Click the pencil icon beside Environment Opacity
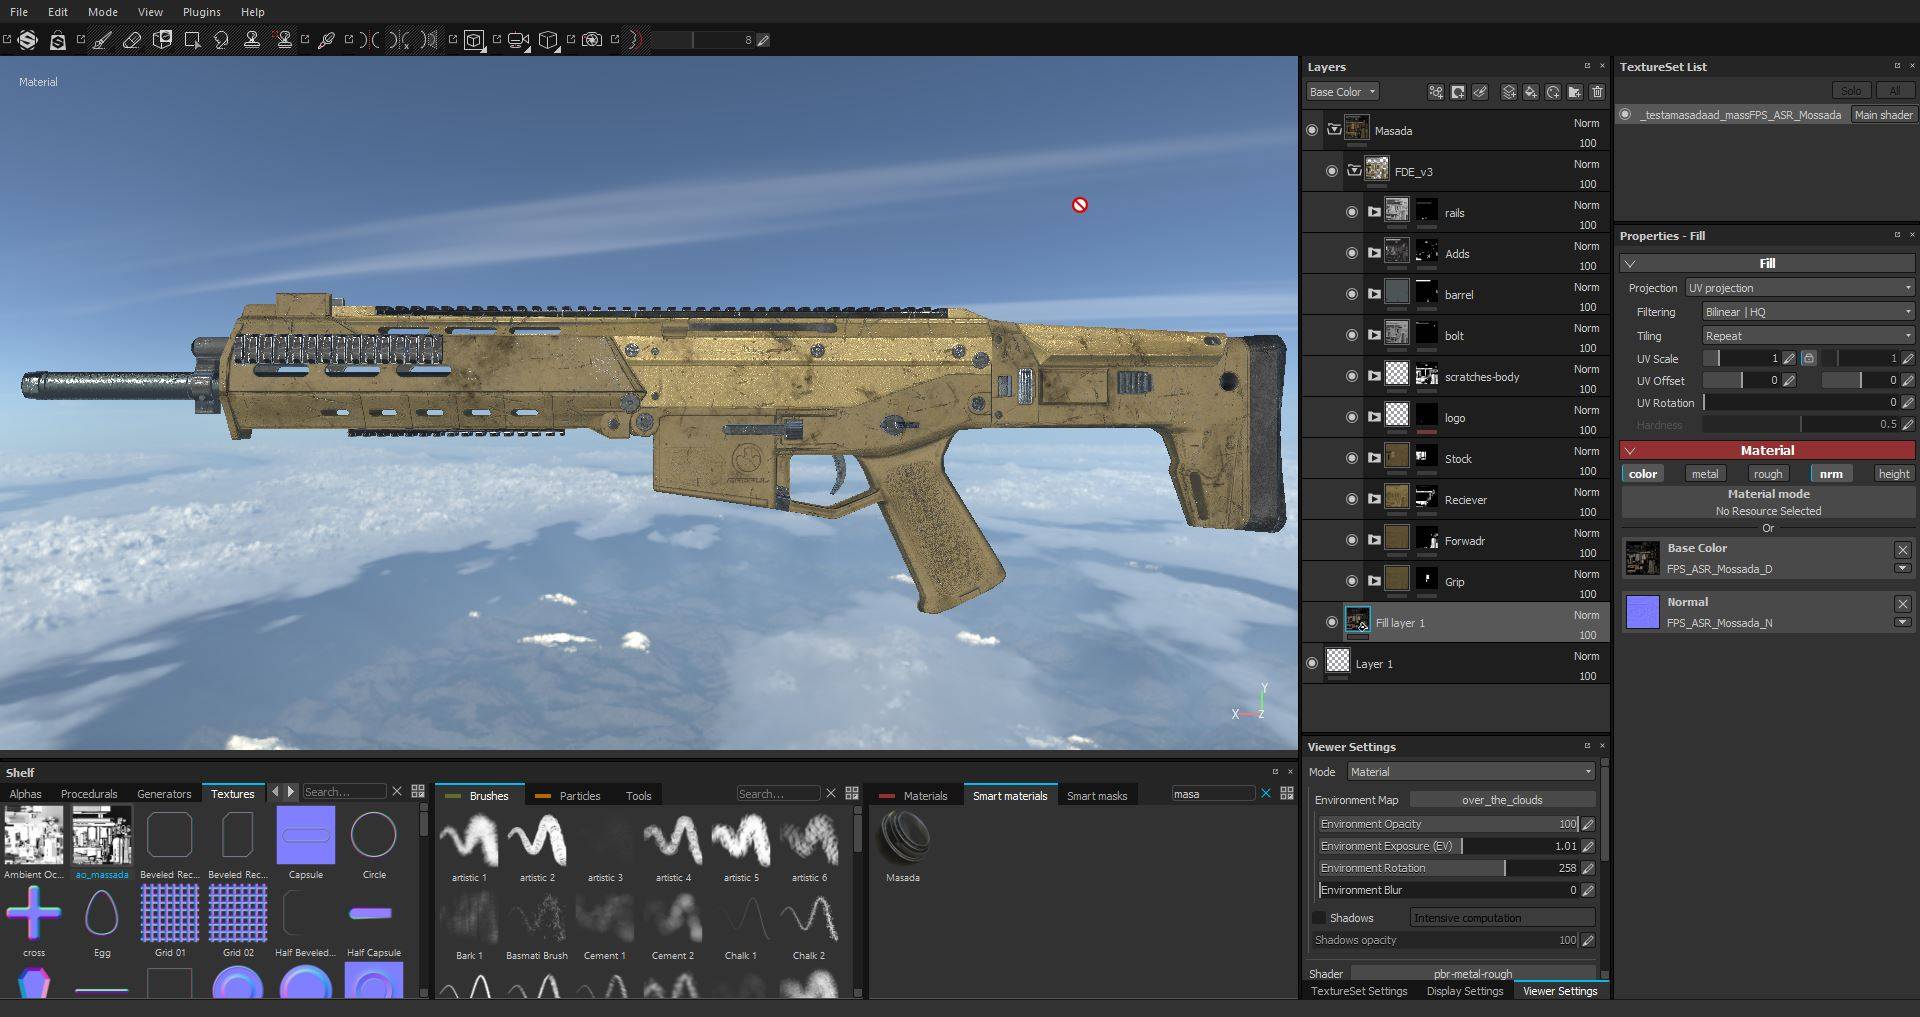Viewport: 1920px width, 1017px height. 1588,824
